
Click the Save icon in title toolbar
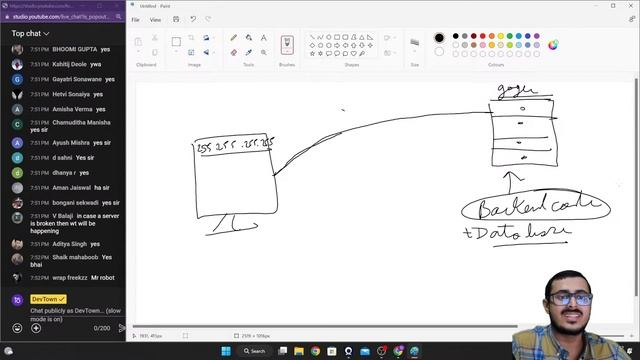(x=176, y=19)
